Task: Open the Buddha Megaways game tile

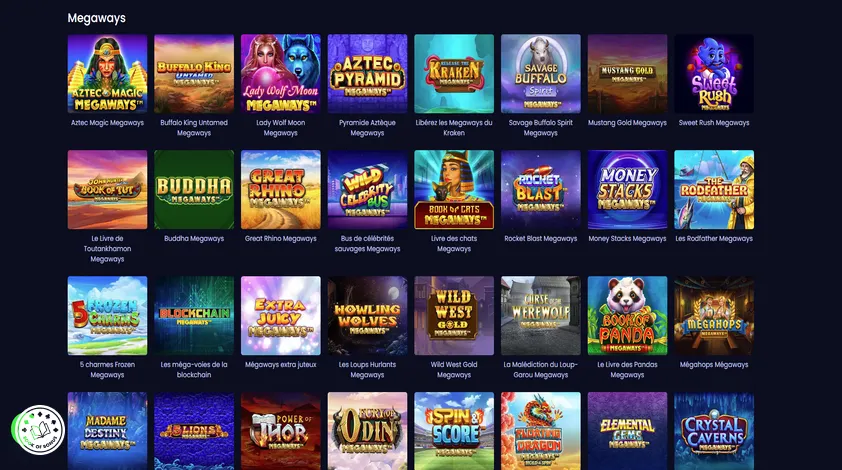Action: 194,190
